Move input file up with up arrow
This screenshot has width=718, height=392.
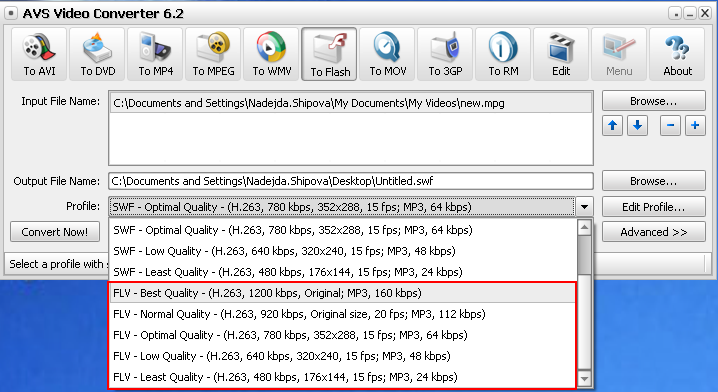click(x=613, y=125)
